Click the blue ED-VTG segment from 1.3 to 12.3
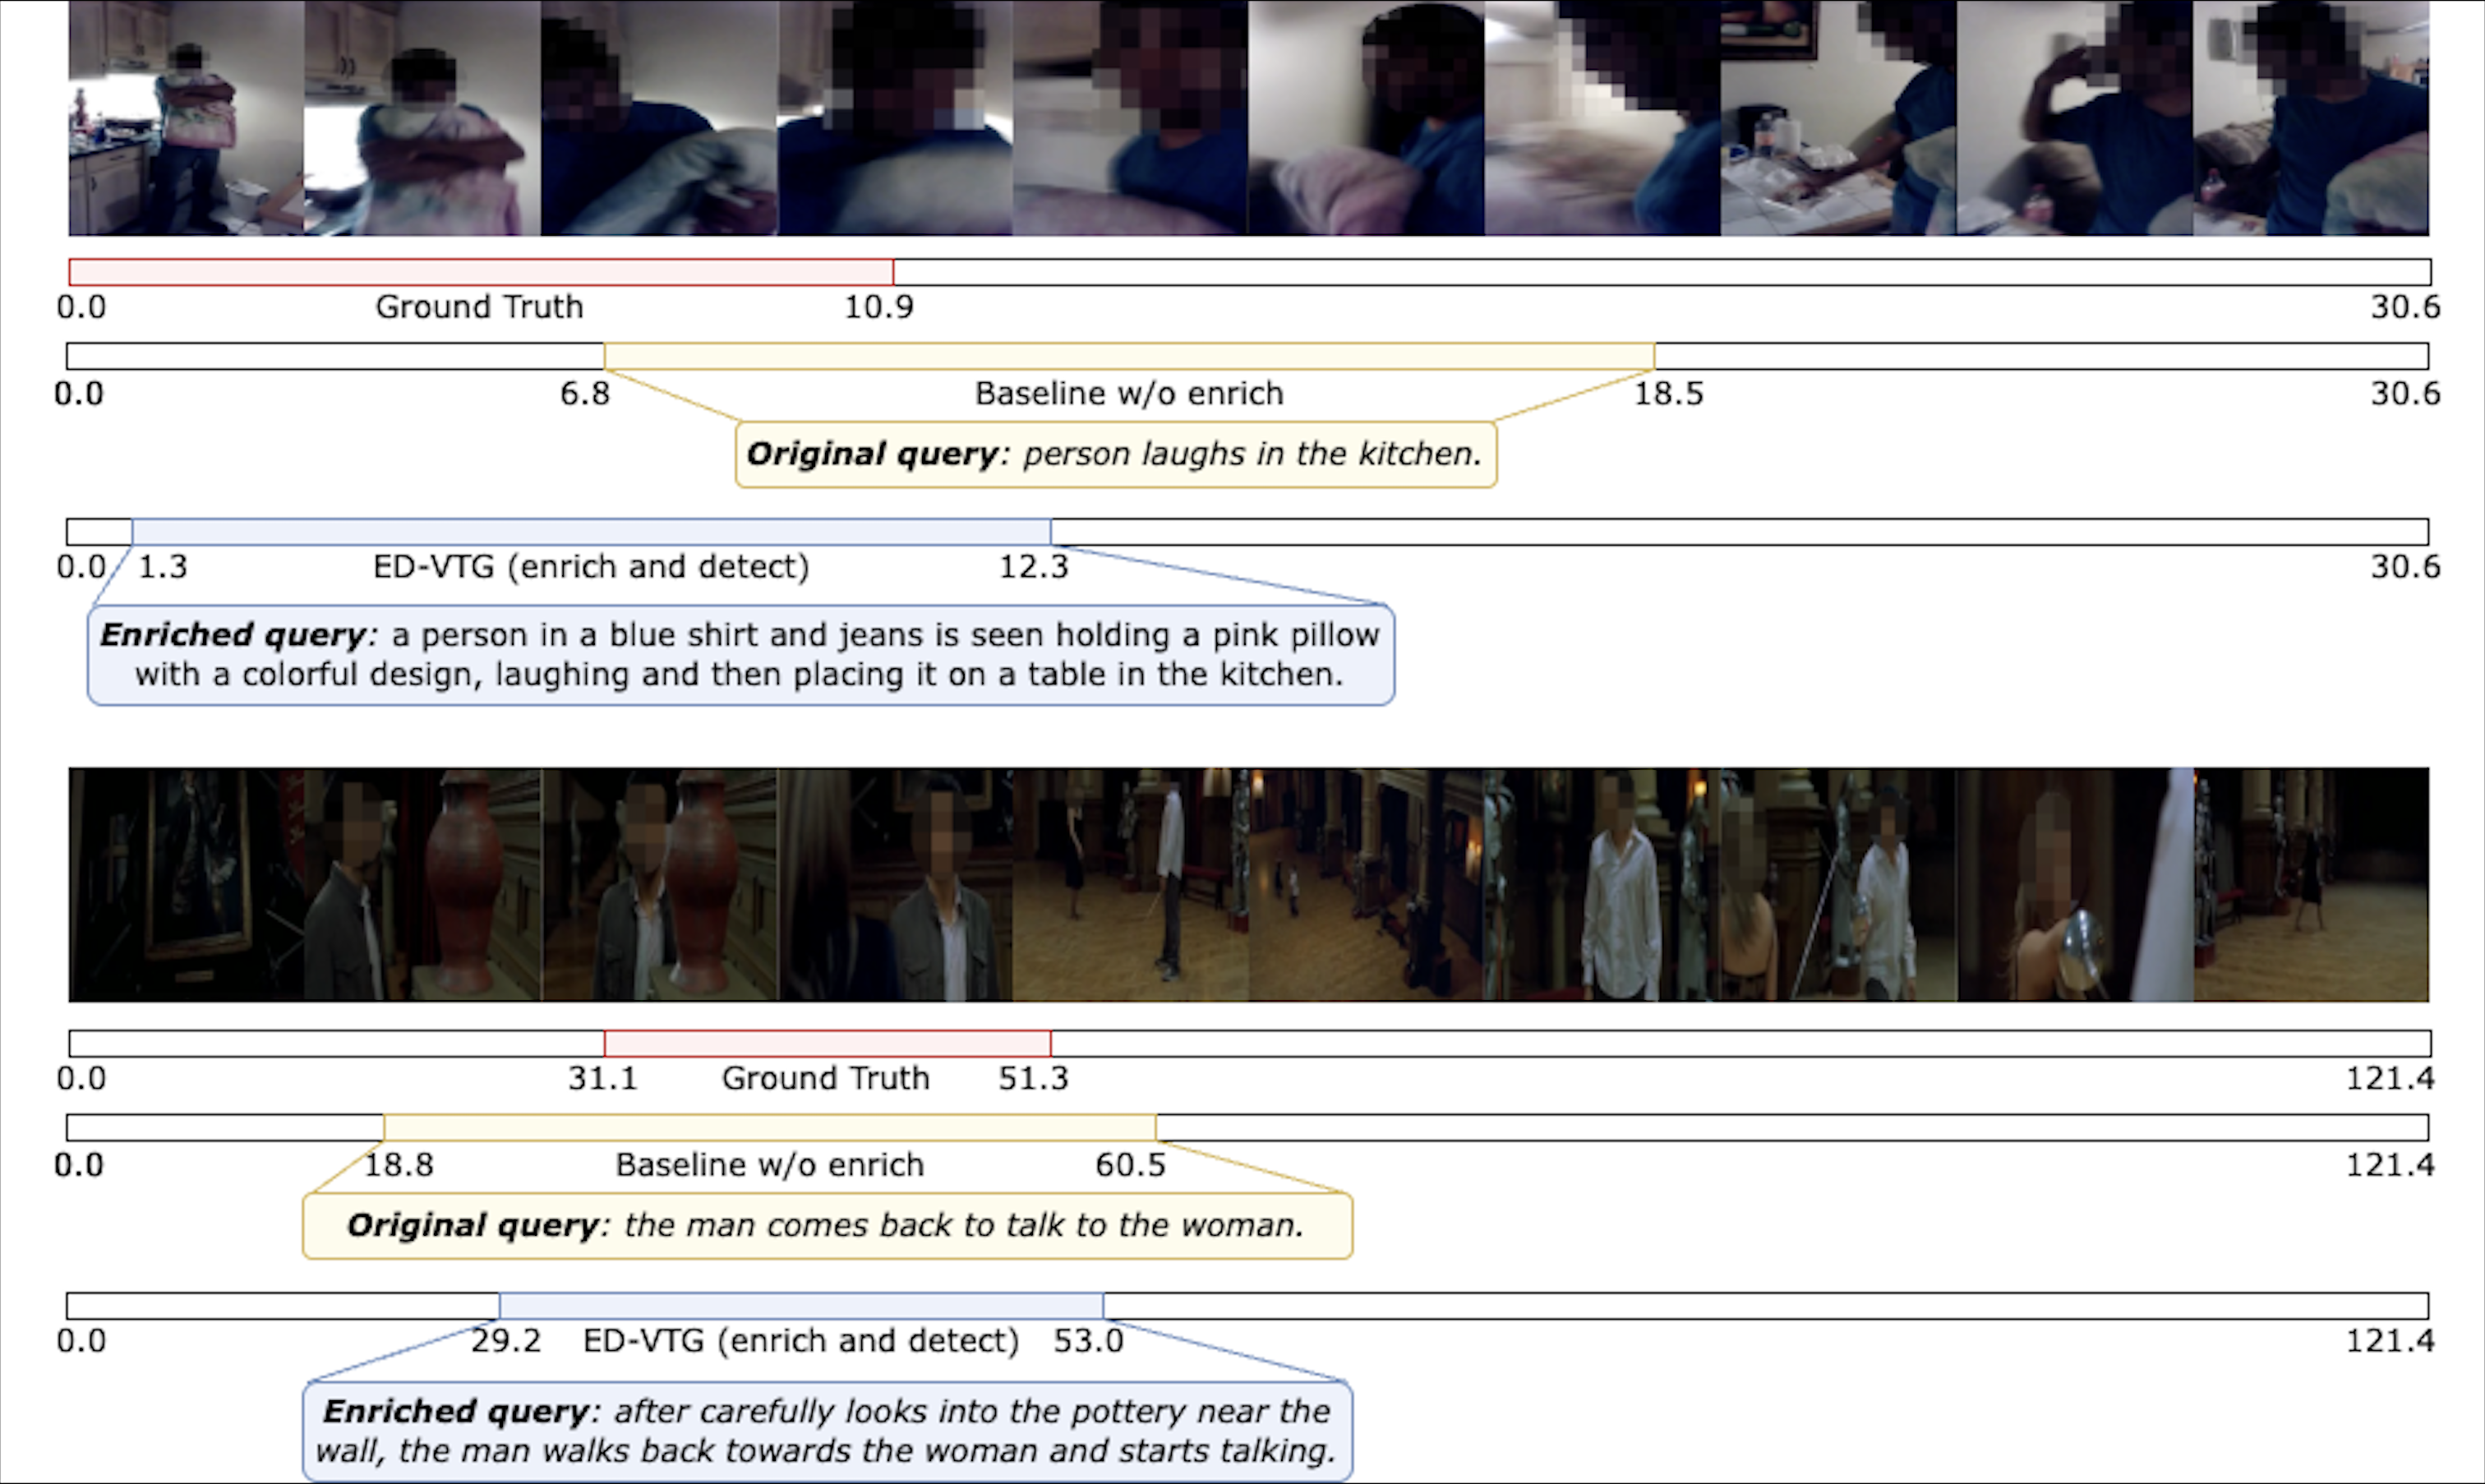 590,532
